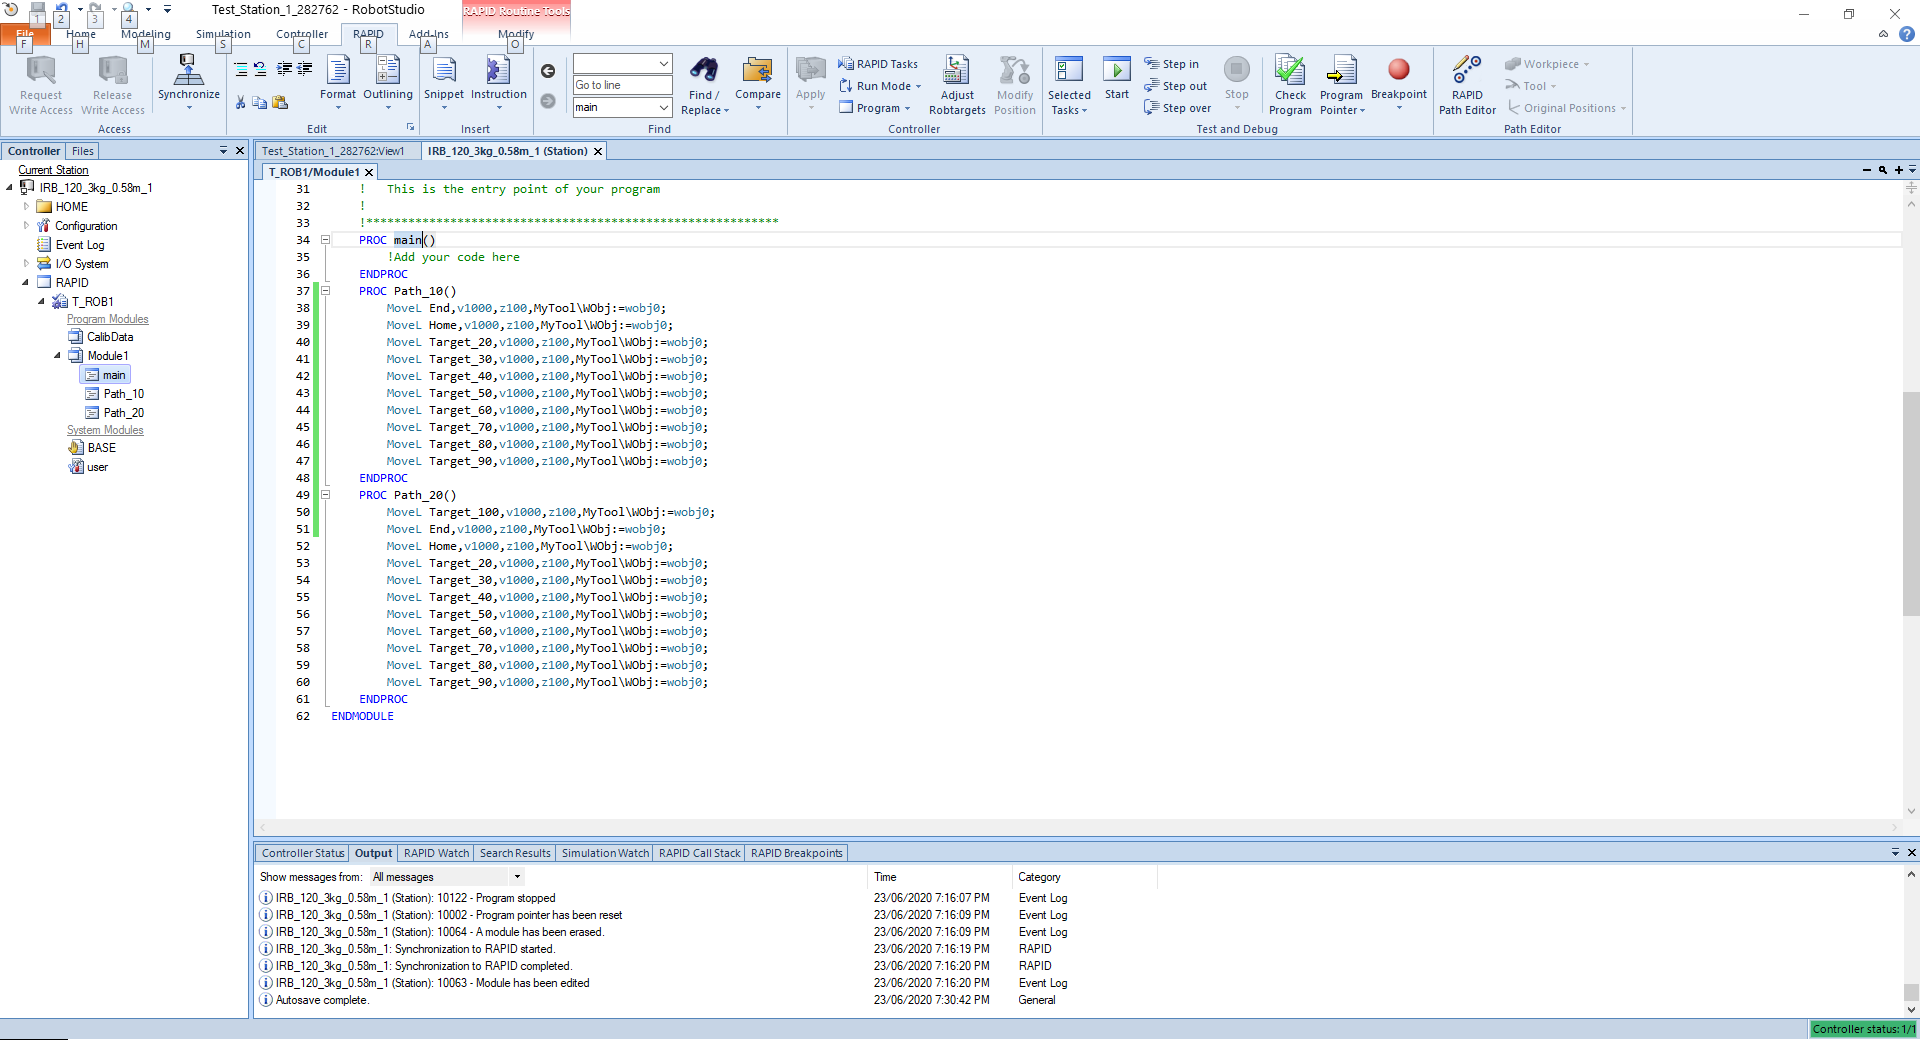Collapse the Path_20 procedure fold marker
The width and height of the screenshot is (1920, 1040).
pos(325,495)
